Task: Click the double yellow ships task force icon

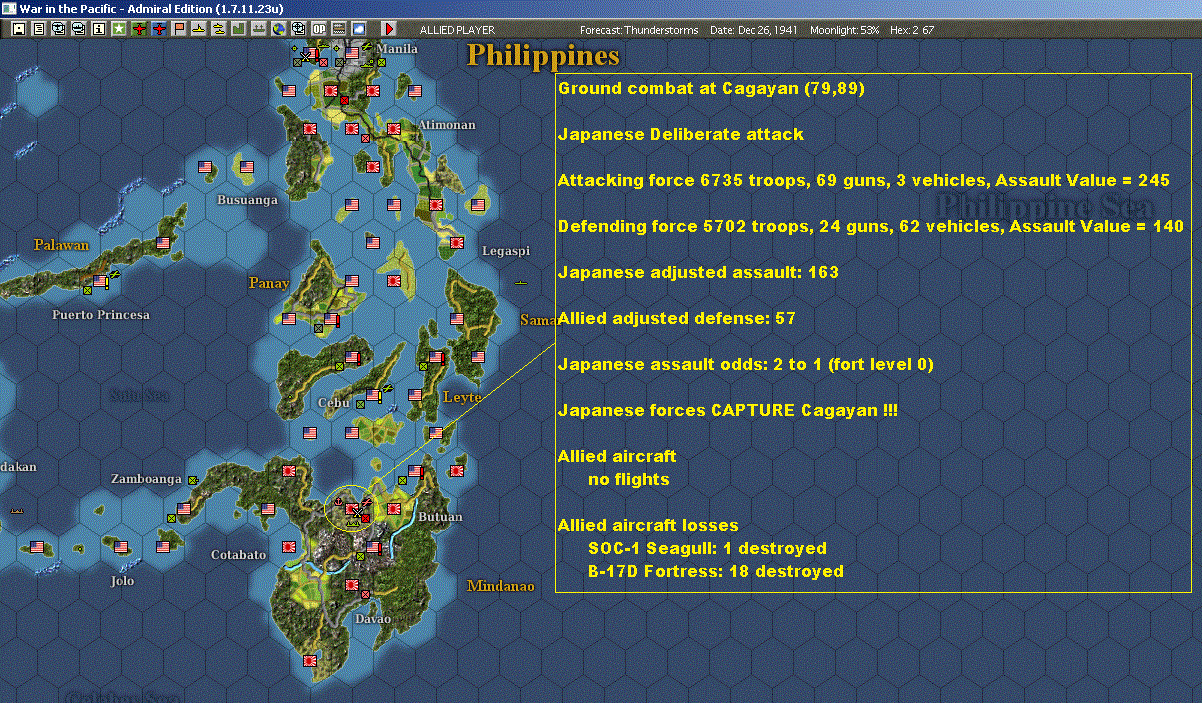Action: pyautogui.click(x=219, y=30)
